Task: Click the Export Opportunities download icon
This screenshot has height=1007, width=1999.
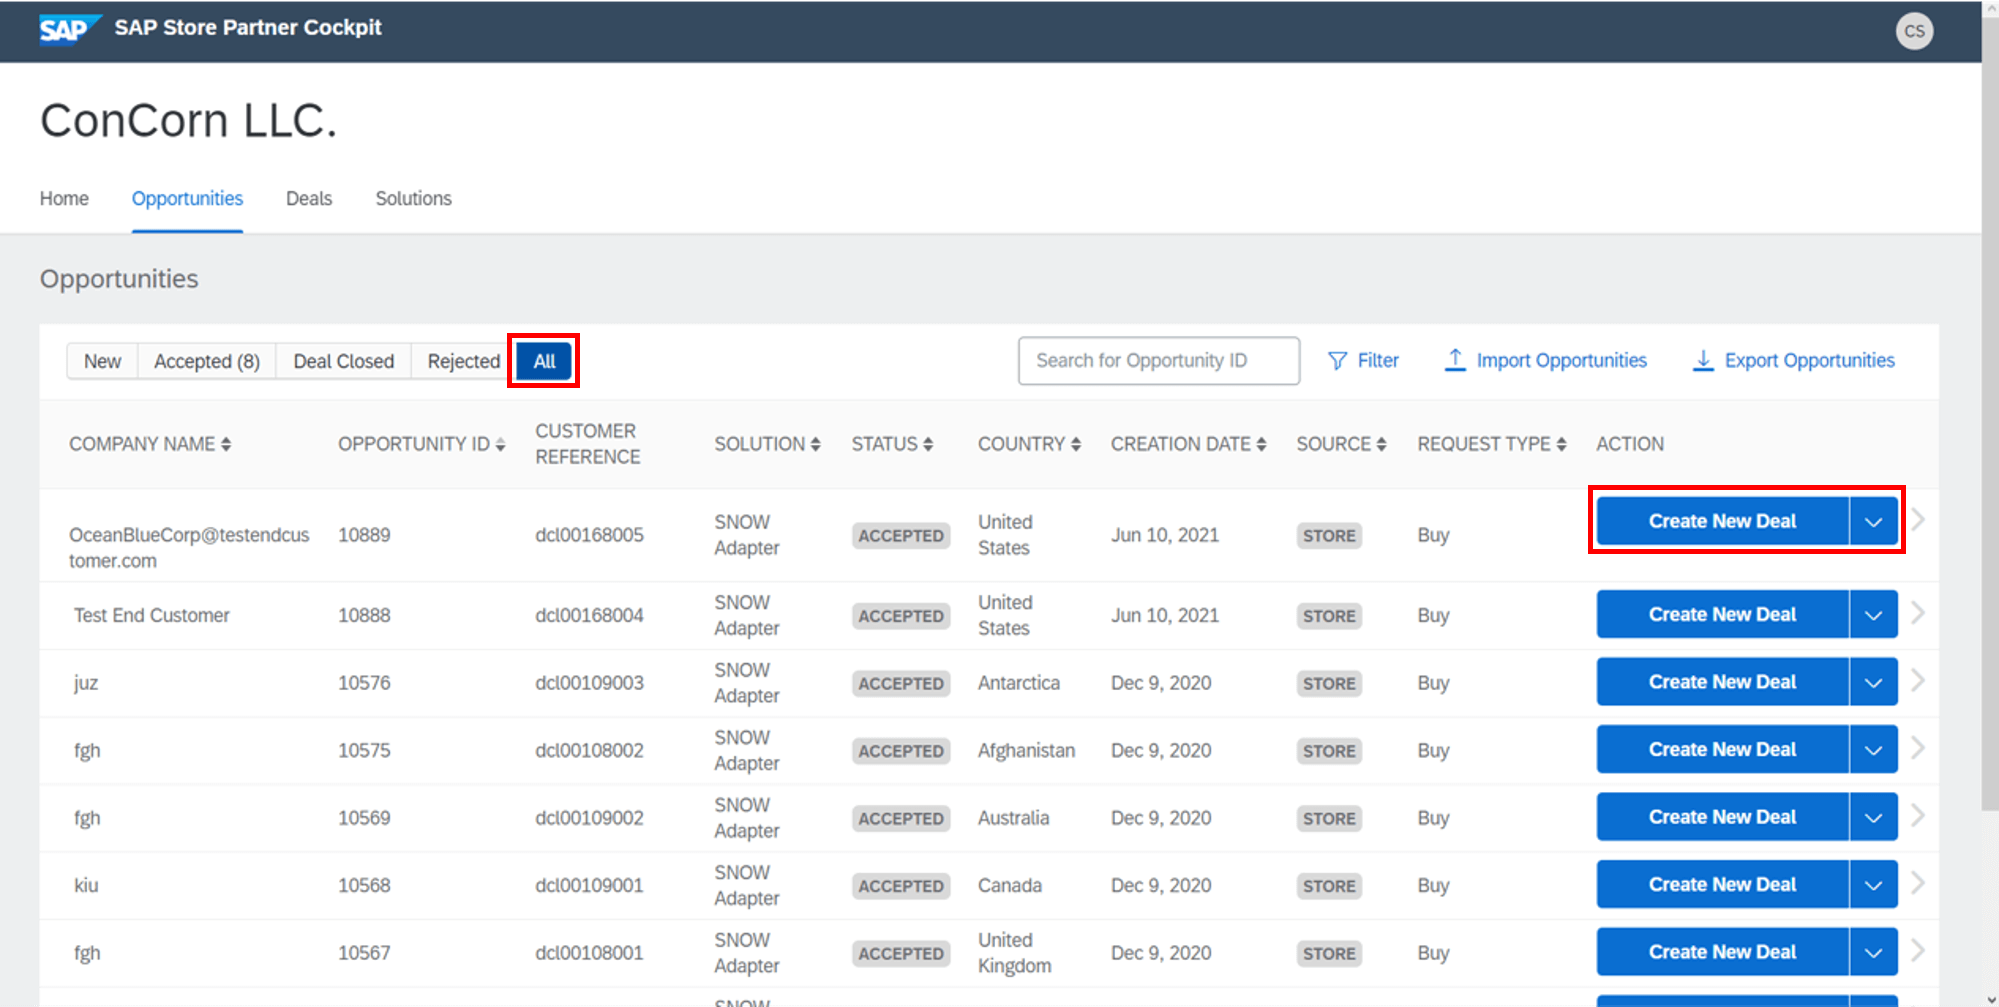Action: click(1702, 360)
